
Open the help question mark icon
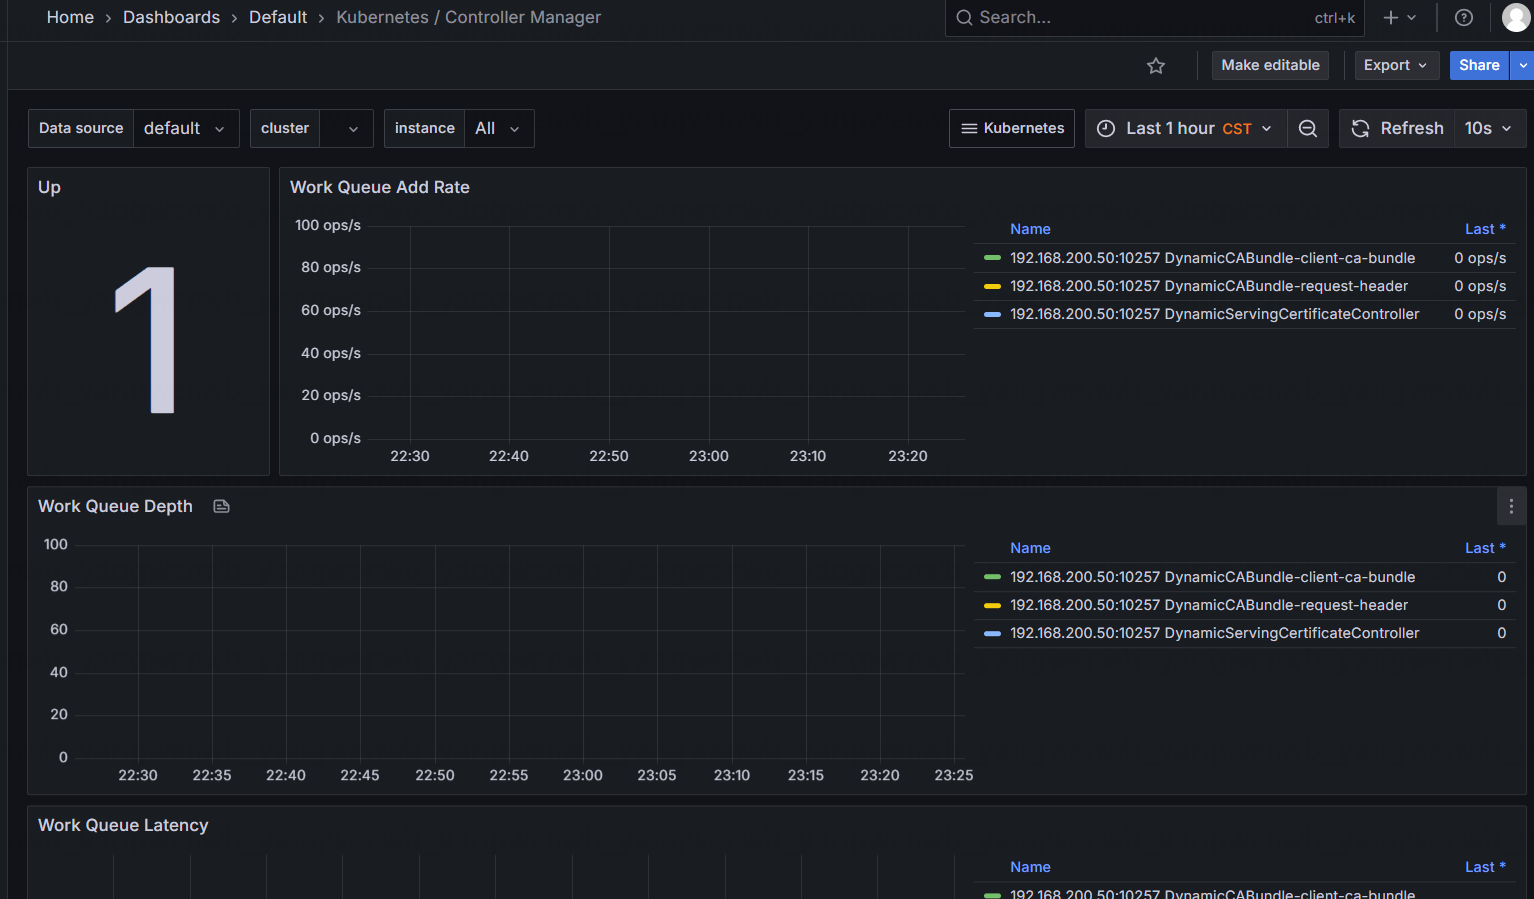pos(1464,18)
